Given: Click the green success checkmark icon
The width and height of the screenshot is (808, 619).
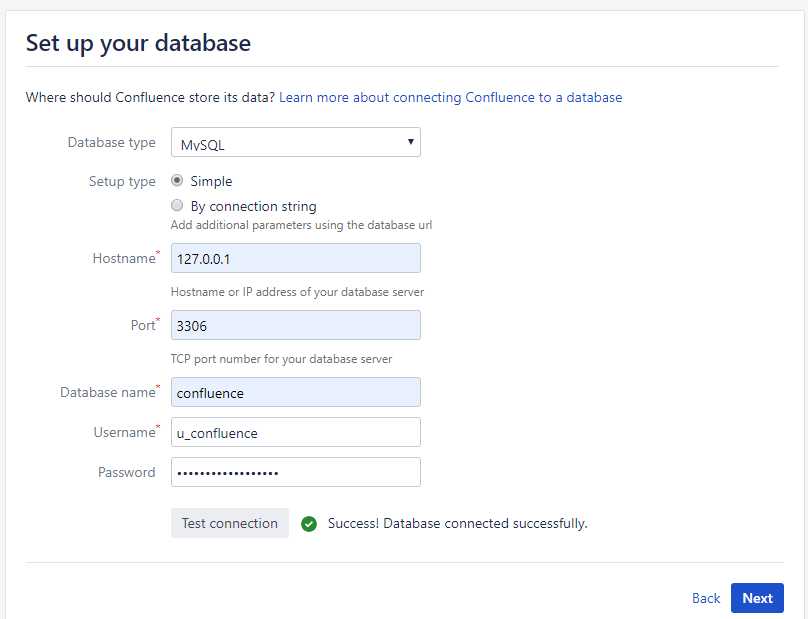Looking at the screenshot, I should [x=309, y=524].
